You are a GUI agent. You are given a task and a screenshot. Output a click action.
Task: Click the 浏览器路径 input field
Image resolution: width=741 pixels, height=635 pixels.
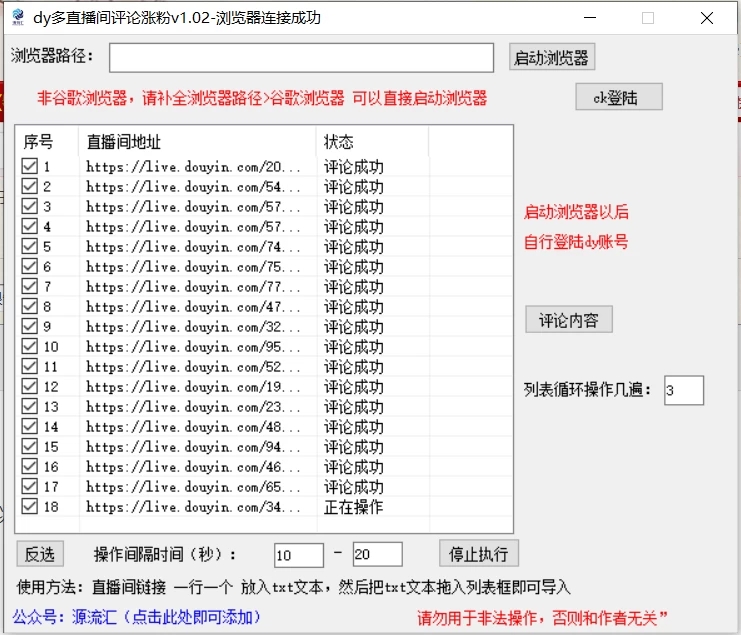pos(301,58)
